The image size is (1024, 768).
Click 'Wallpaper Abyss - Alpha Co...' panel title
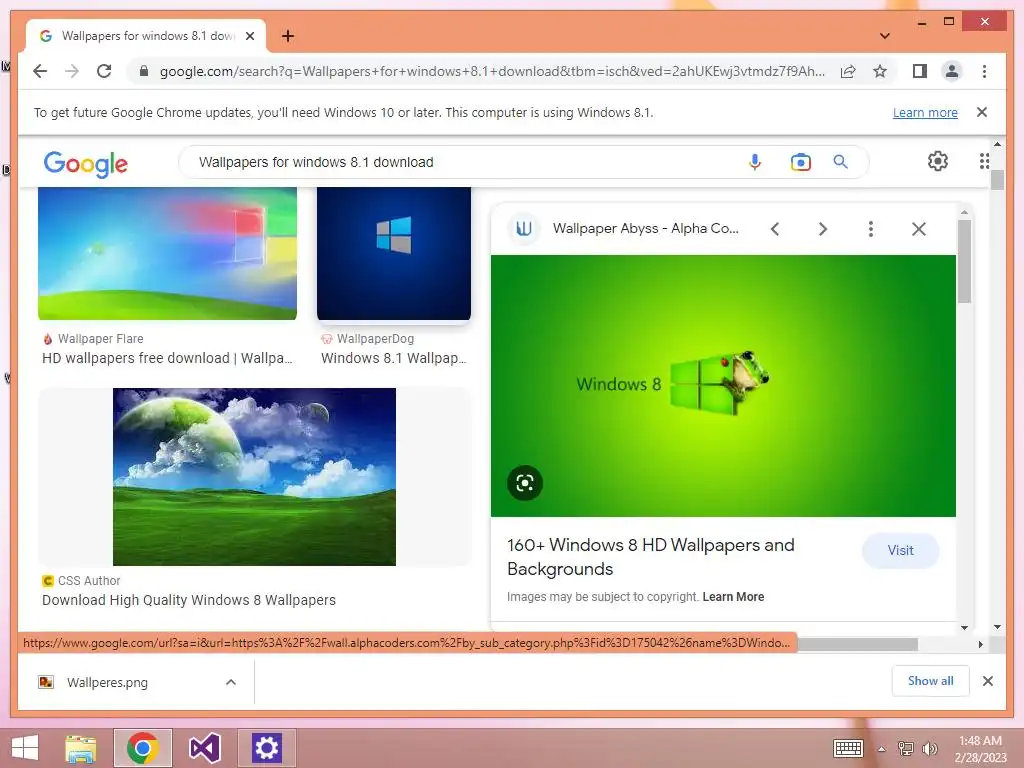(x=646, y=229)
